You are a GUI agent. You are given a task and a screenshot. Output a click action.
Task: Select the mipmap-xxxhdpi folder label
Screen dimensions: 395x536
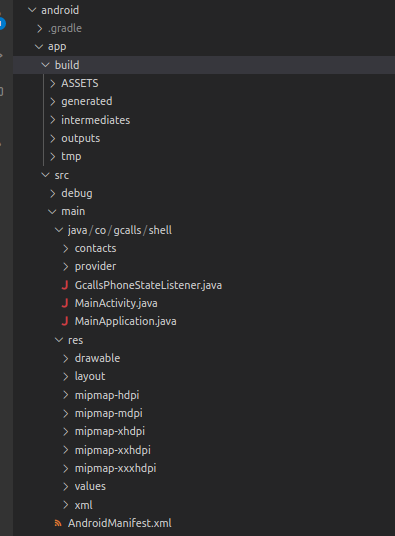tap(115, 468)
